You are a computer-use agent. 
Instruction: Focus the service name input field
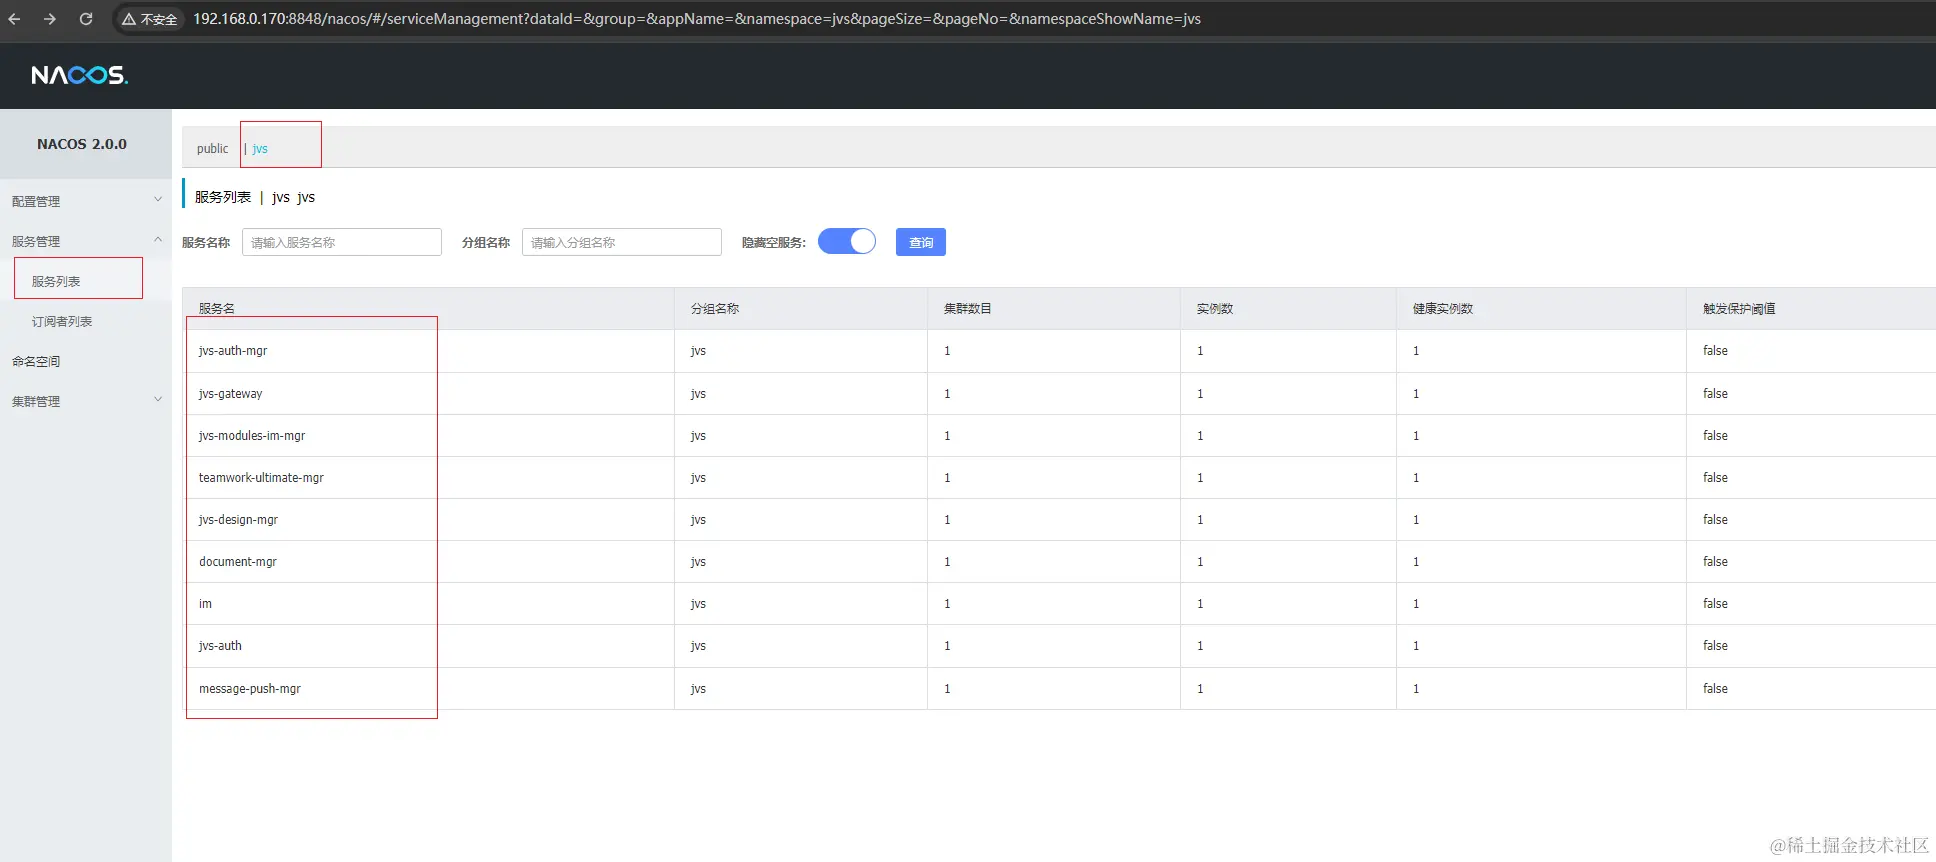(342, 242)
